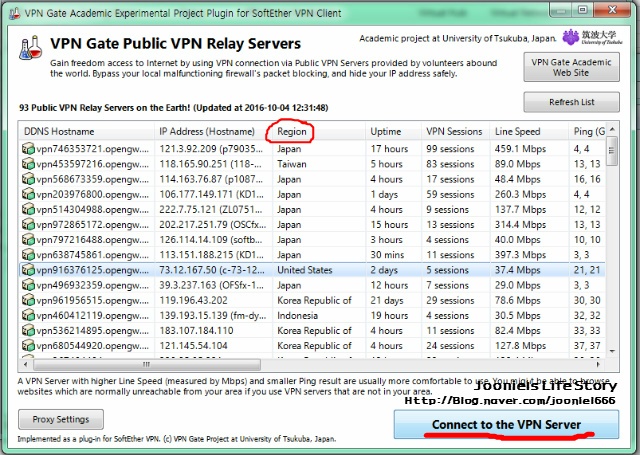Click the horizontal scrollbar right arrow
The image size is (640, 455).
point(598,364)
